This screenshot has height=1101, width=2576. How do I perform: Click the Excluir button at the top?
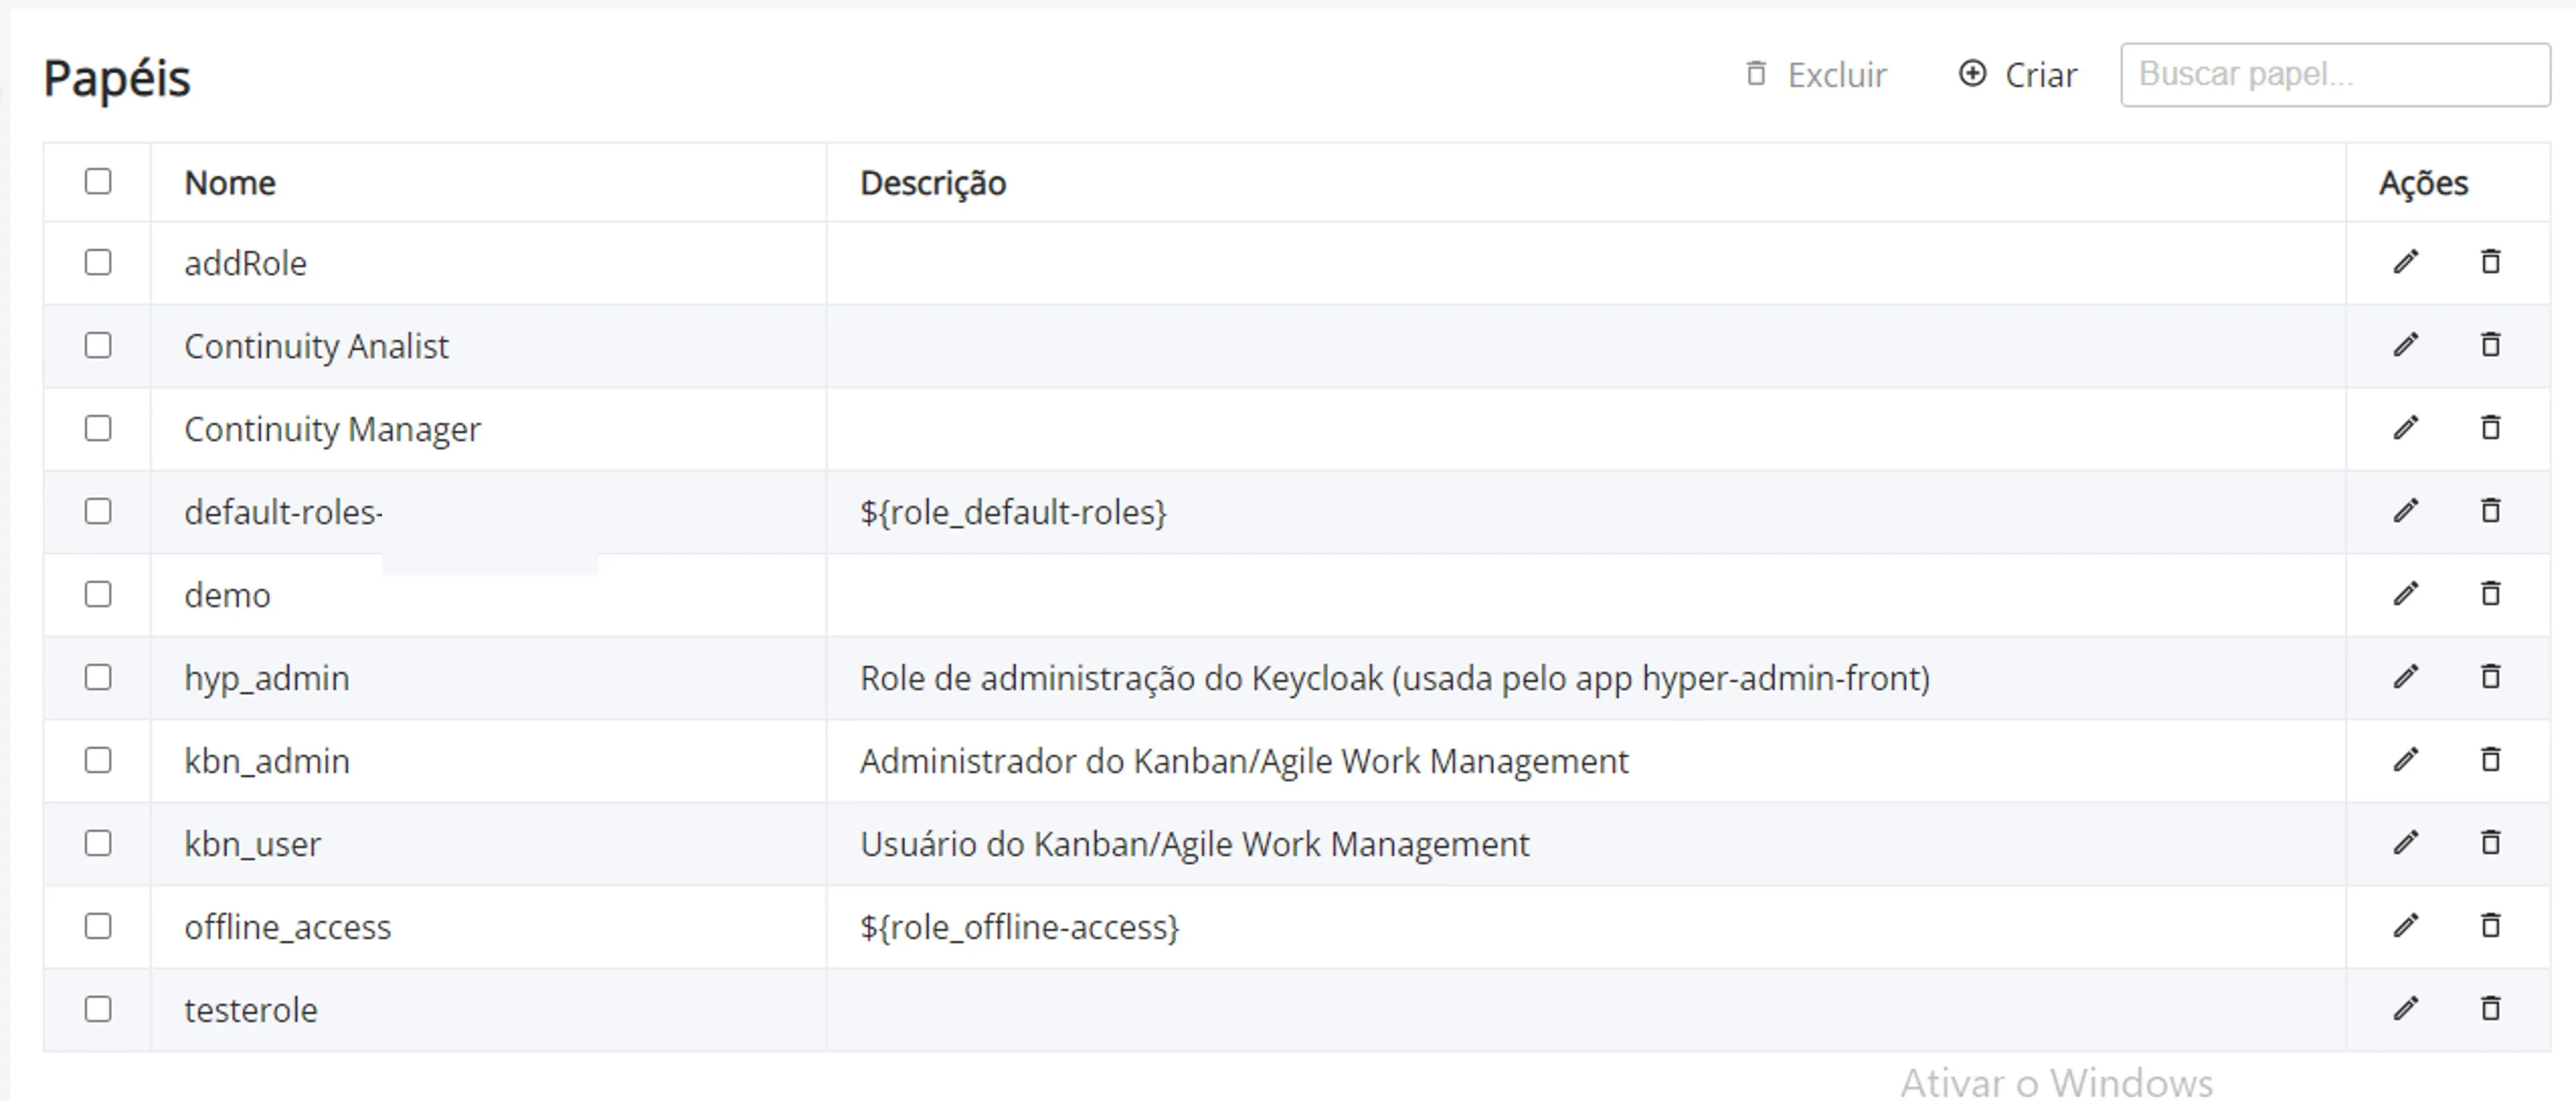[1815, 75]
